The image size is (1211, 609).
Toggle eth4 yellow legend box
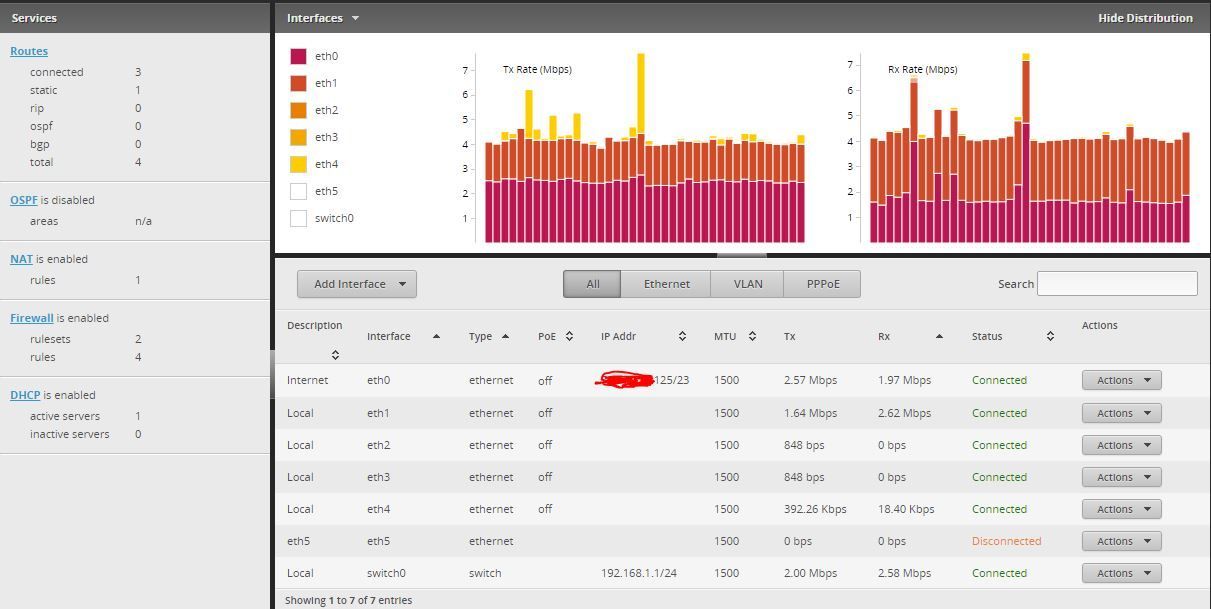(298, 164)
